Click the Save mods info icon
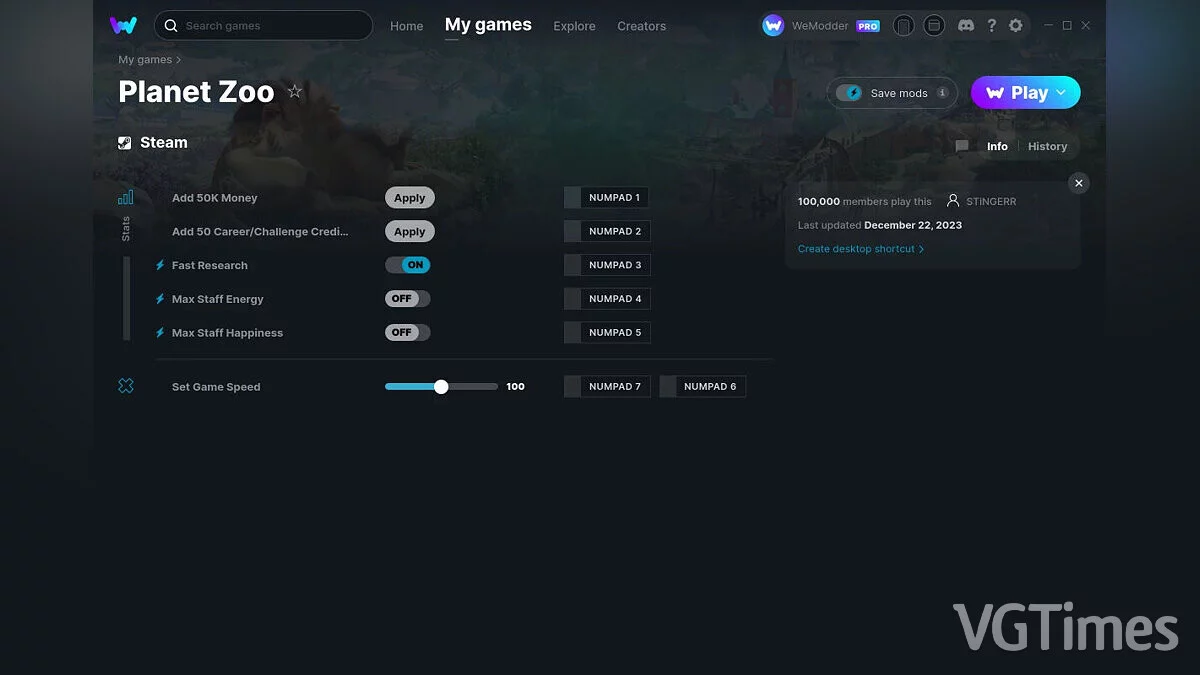Viewport: 1200px width, 675px height. click(942, 93)
